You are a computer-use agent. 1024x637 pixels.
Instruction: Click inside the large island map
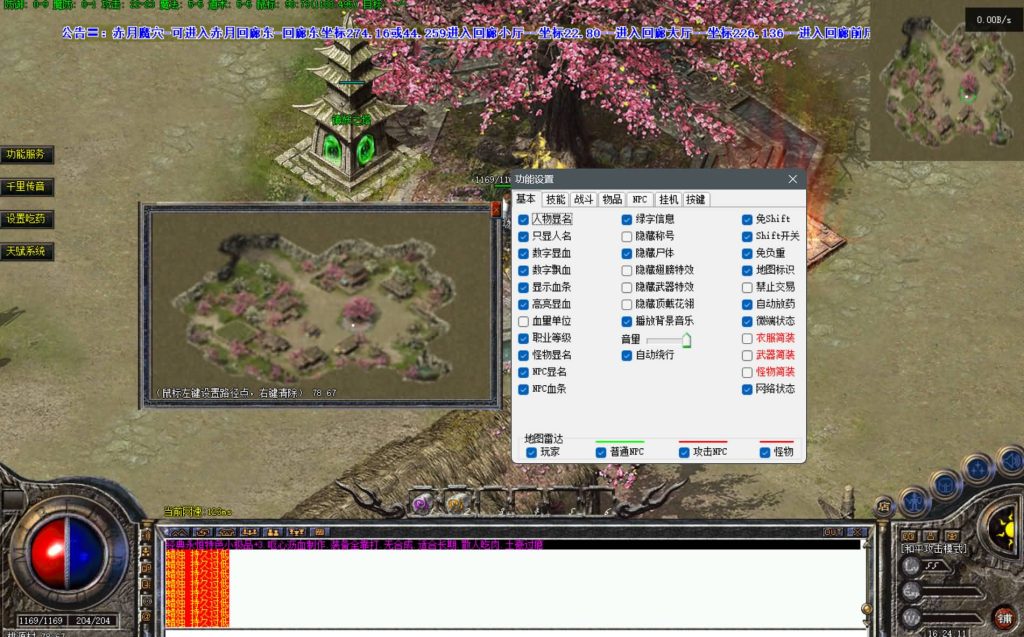(x=320, y=307)
